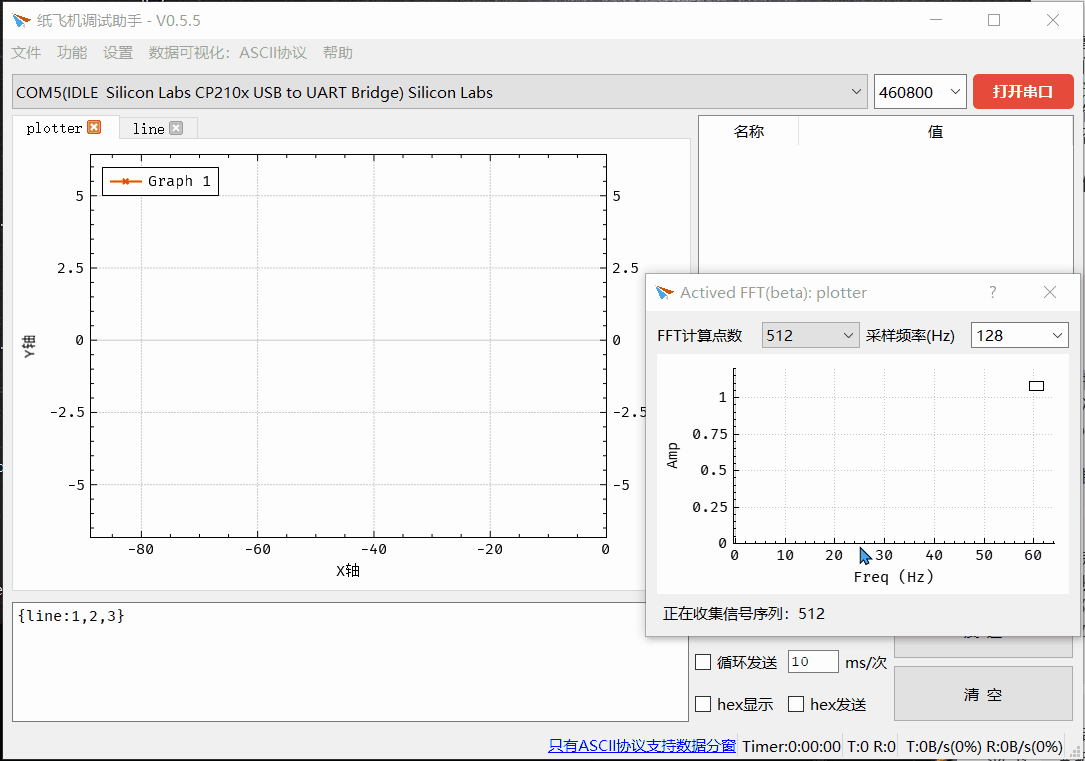Click 正在收集信号序列: 512 status text
The width and height of the screenshot is (1085, 761).
[744, 614]
